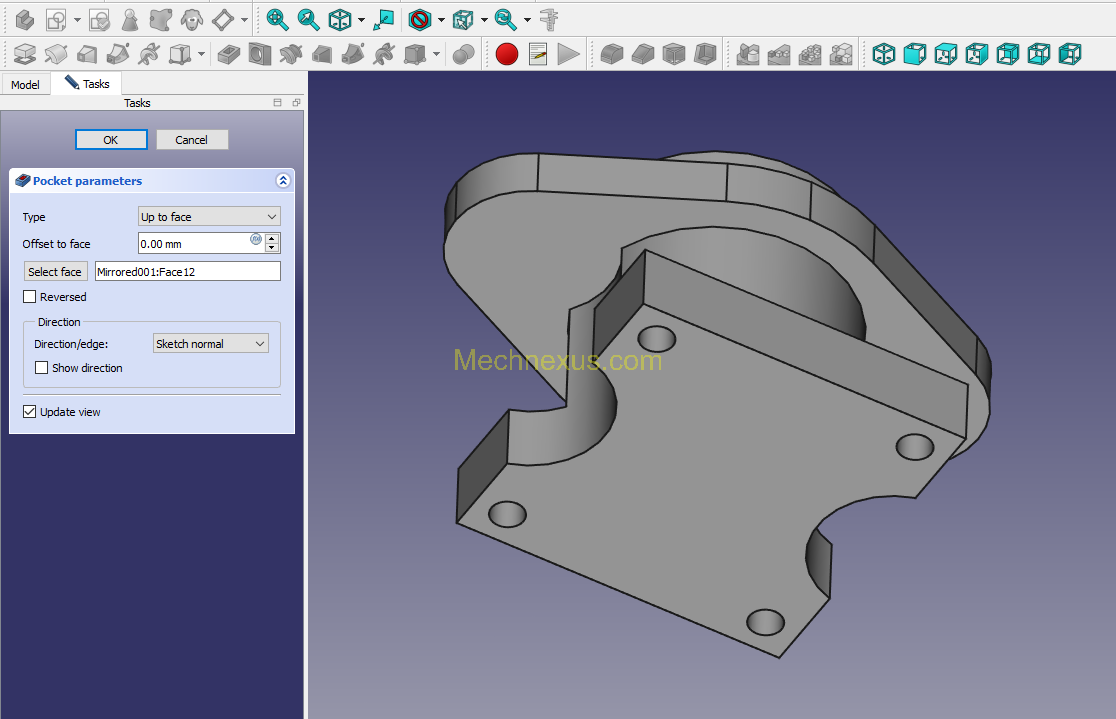
Task: Click the Boolean operation spheres icon
Action: coord(463,54)
